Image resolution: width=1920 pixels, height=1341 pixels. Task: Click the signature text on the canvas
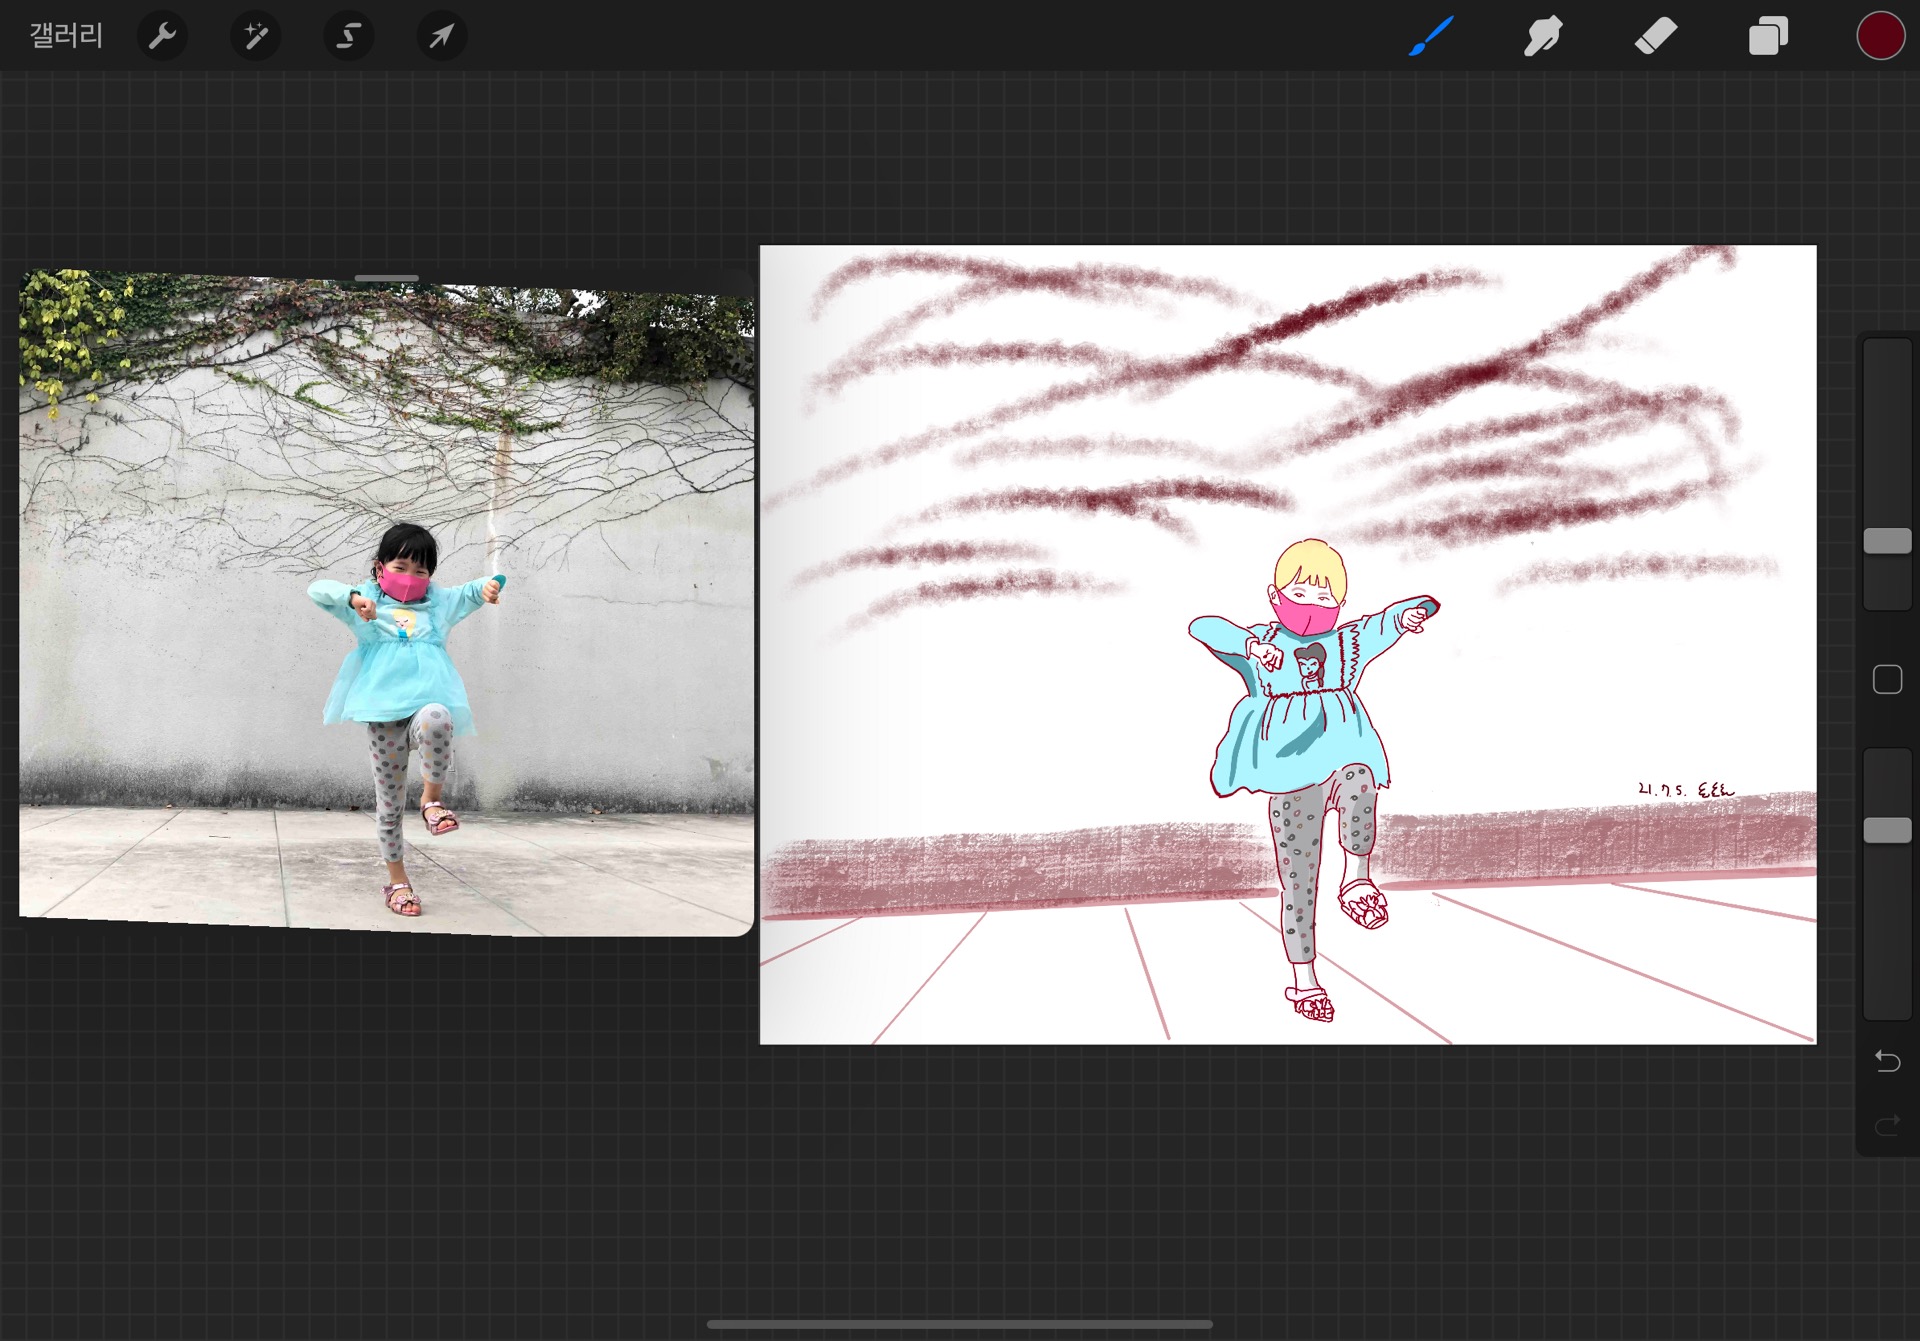[x=1686, y=790]
